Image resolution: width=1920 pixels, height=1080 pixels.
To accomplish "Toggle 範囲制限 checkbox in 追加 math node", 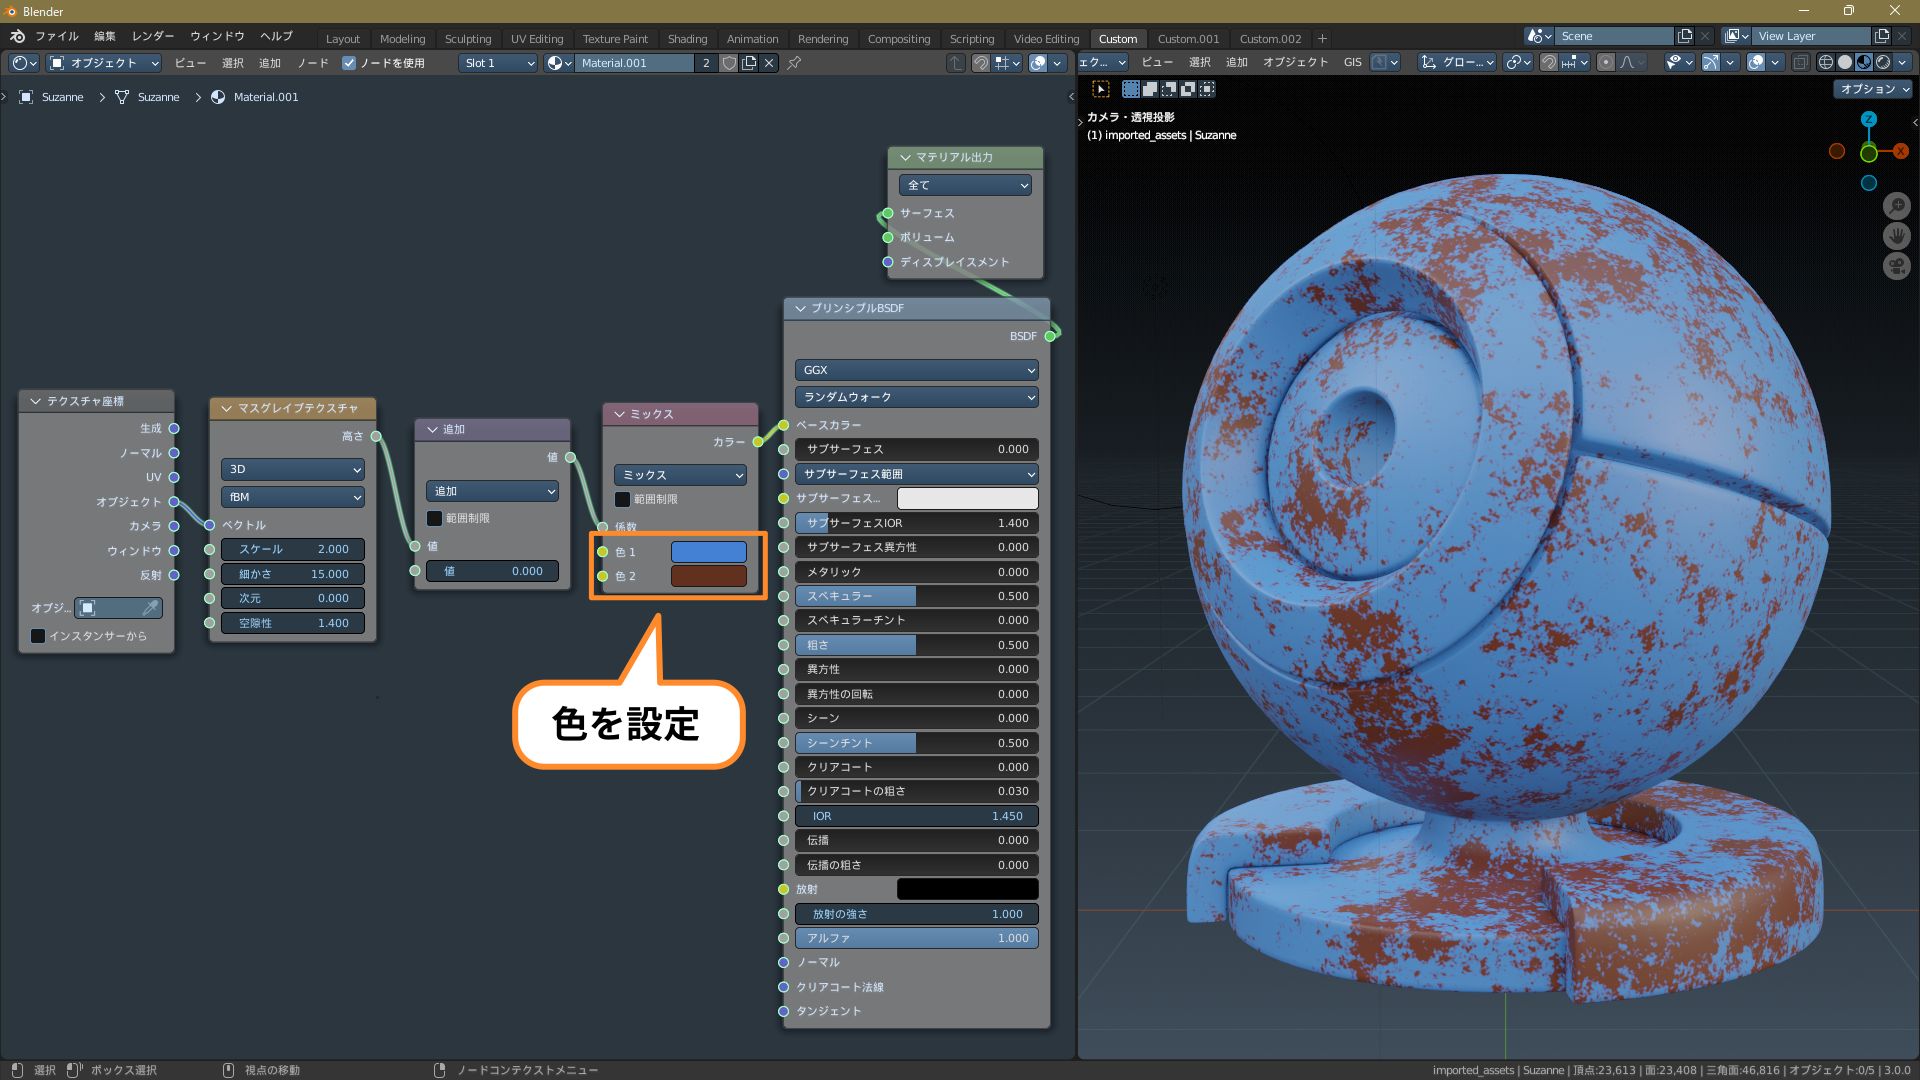I will click(x=434, y=518).
